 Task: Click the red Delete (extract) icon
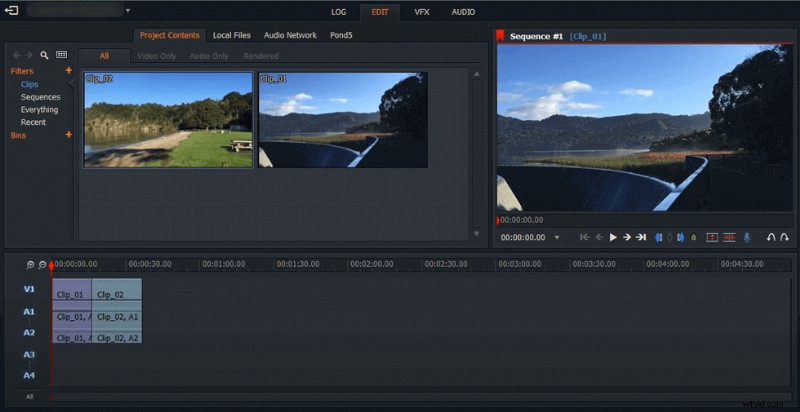click(729, 237)
